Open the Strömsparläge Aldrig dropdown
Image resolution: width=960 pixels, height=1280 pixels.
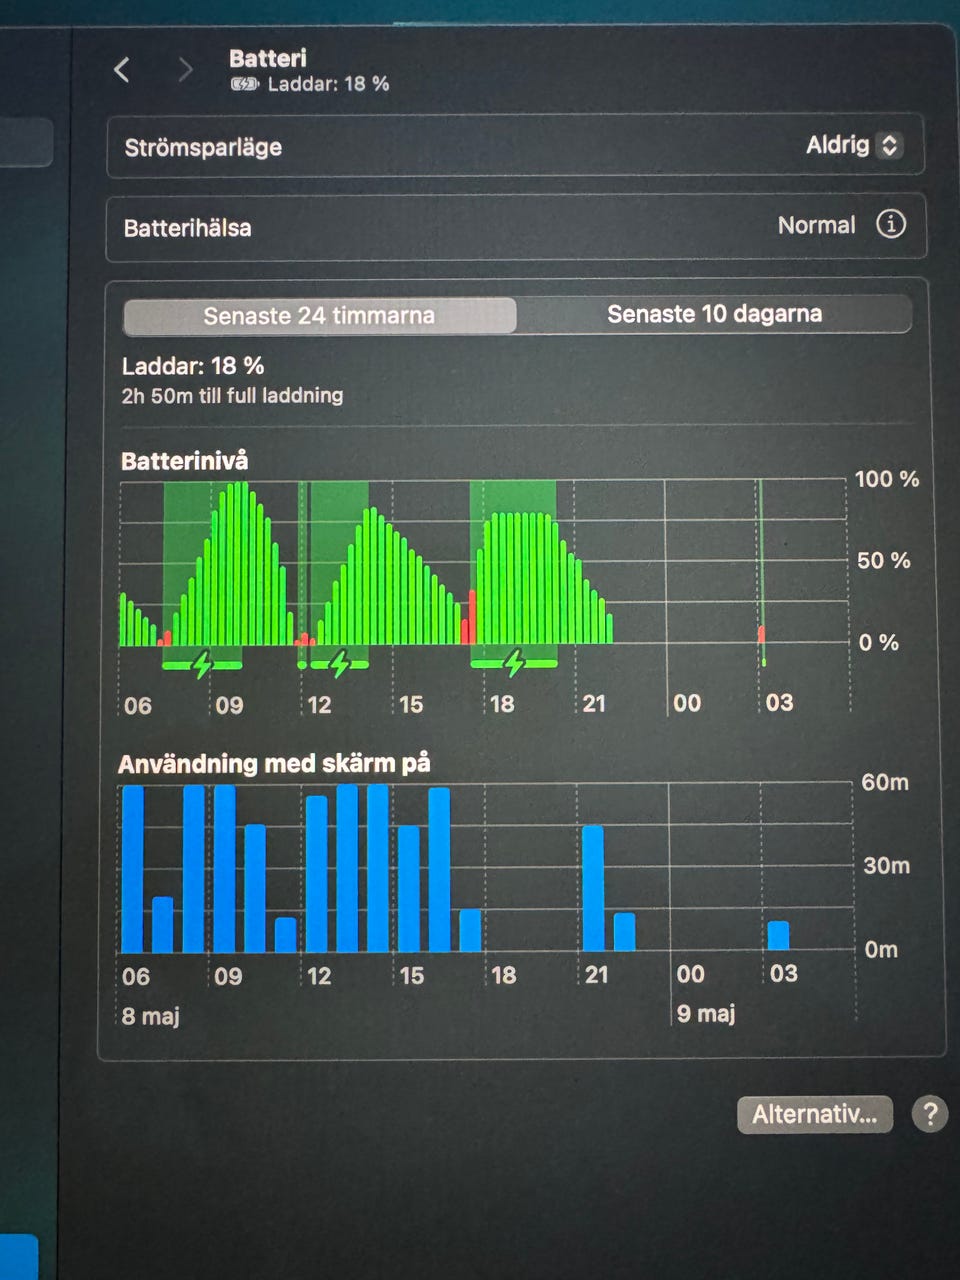854,145
